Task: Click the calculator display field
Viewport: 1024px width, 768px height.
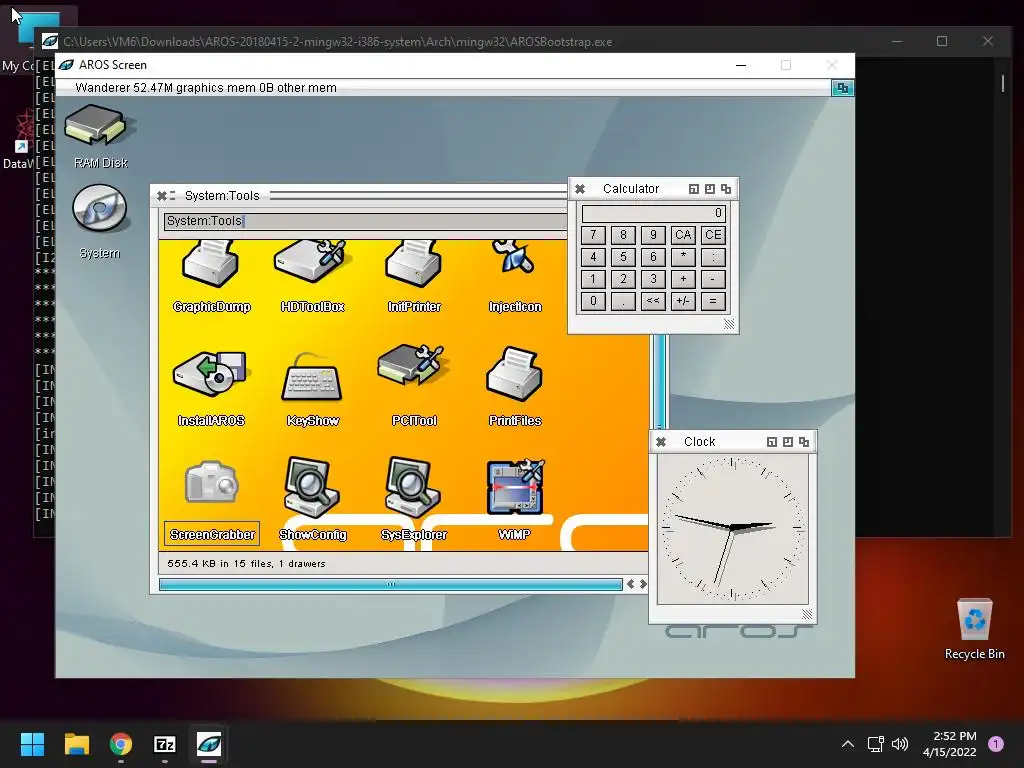Action: 654,214
